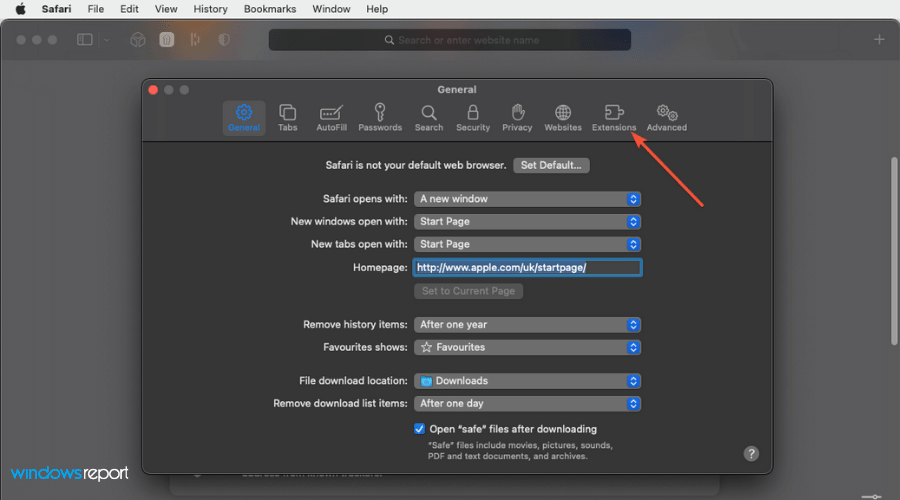The width and height of the screenshot is (900, 500).
Task: Open a new tab with plus icon
Action: [x=879, y=40]
